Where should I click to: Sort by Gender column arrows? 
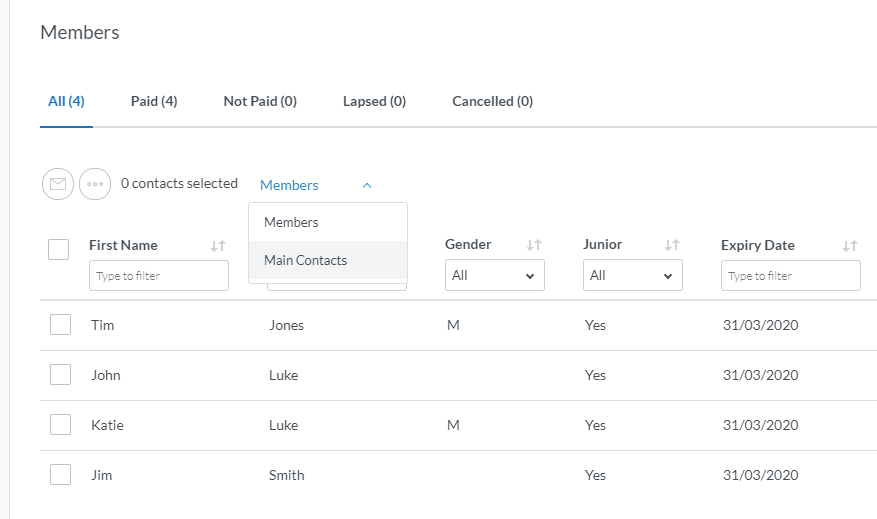(x=534, y=246)
